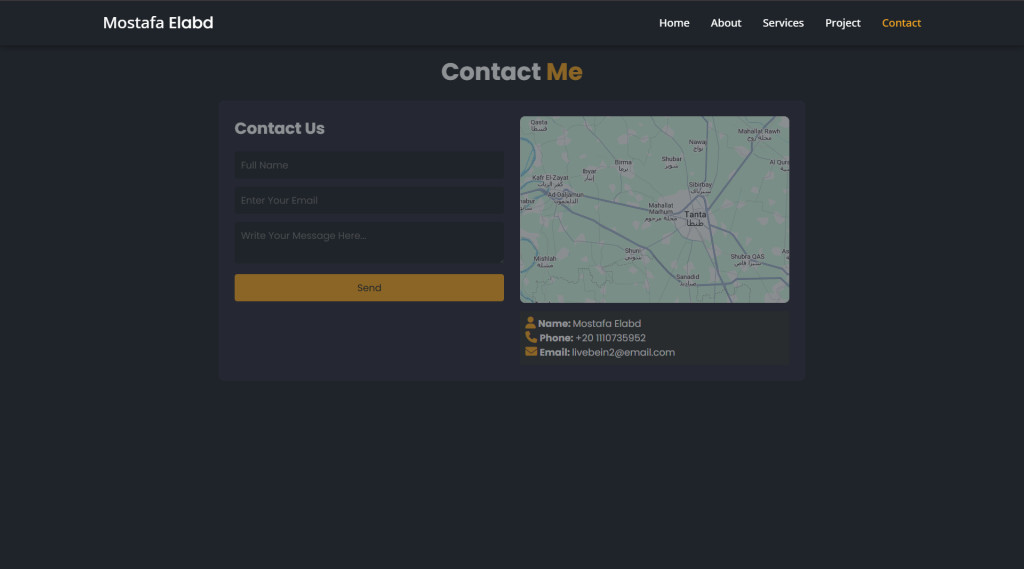
Task: Click the Mostafa Elabd site logo
Action: [x=158, y=23]
